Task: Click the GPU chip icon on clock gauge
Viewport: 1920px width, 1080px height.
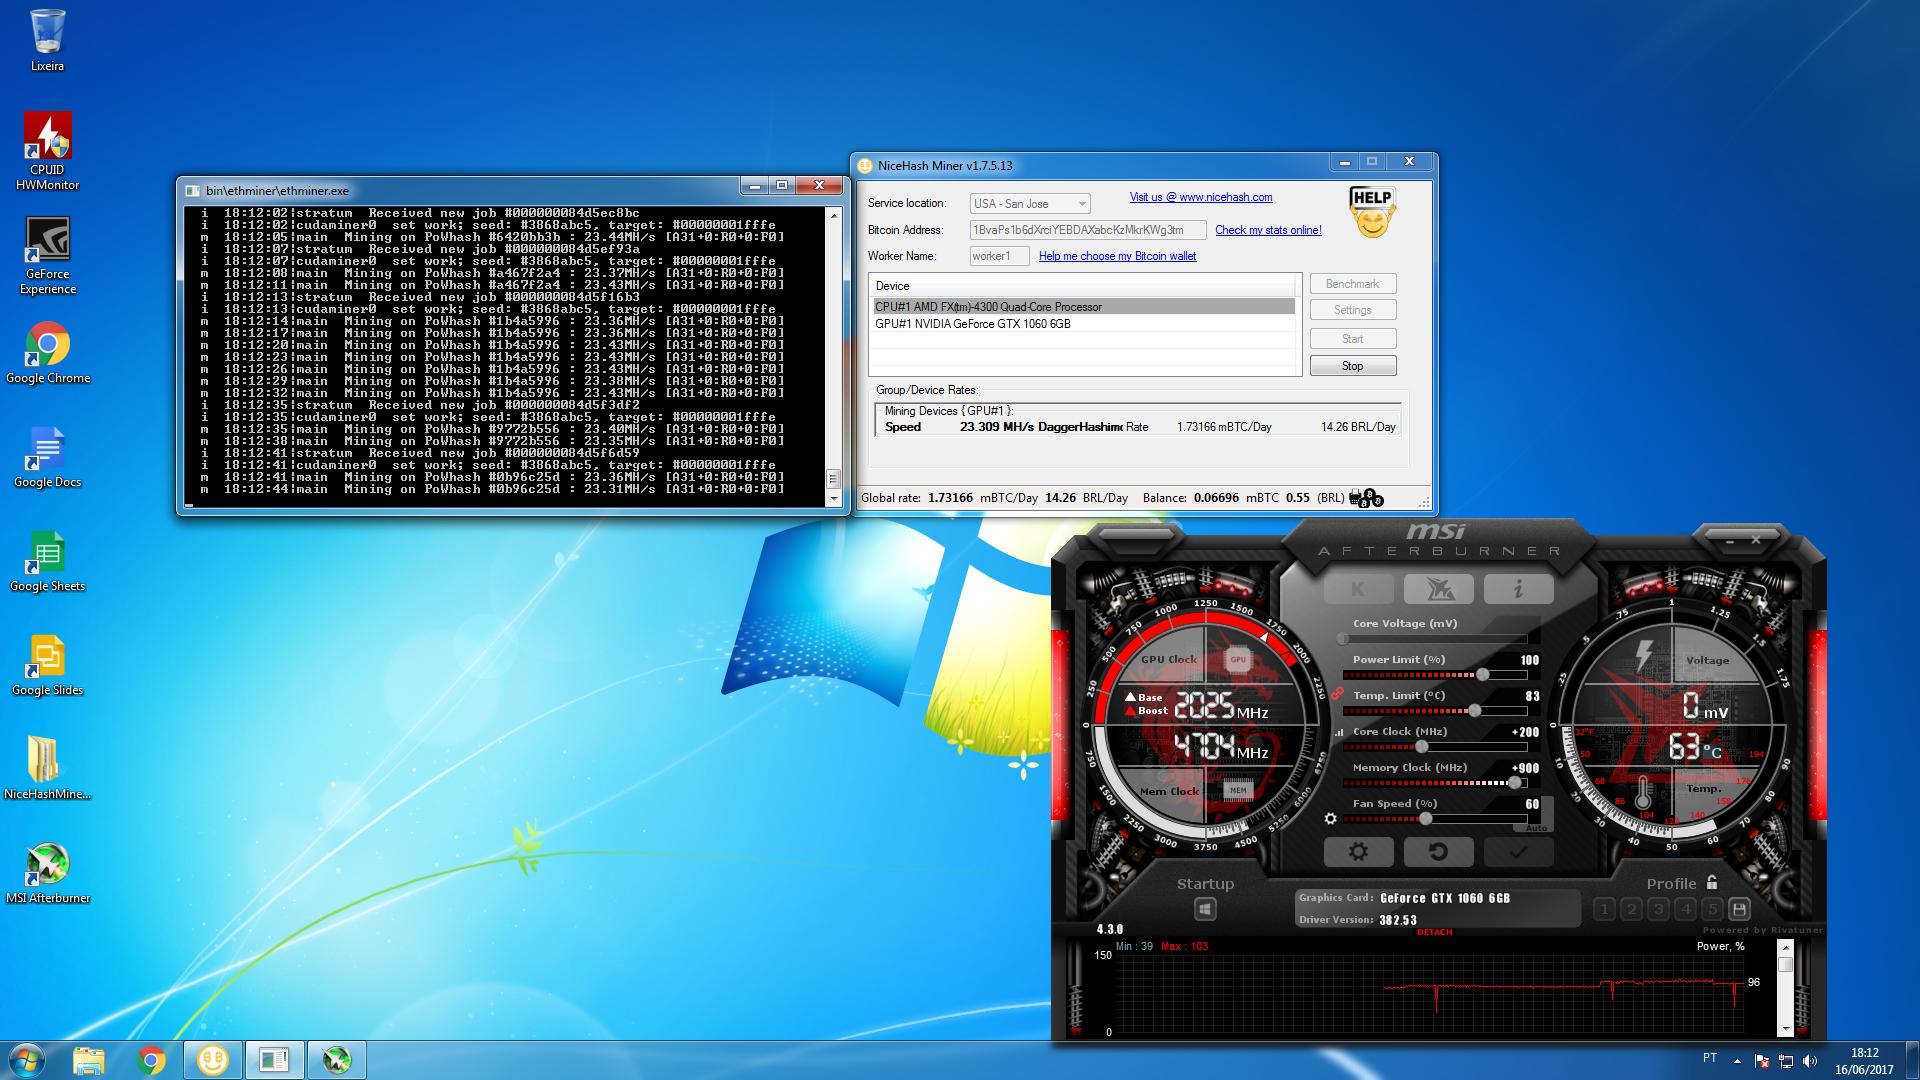Action: point(1238,659)
